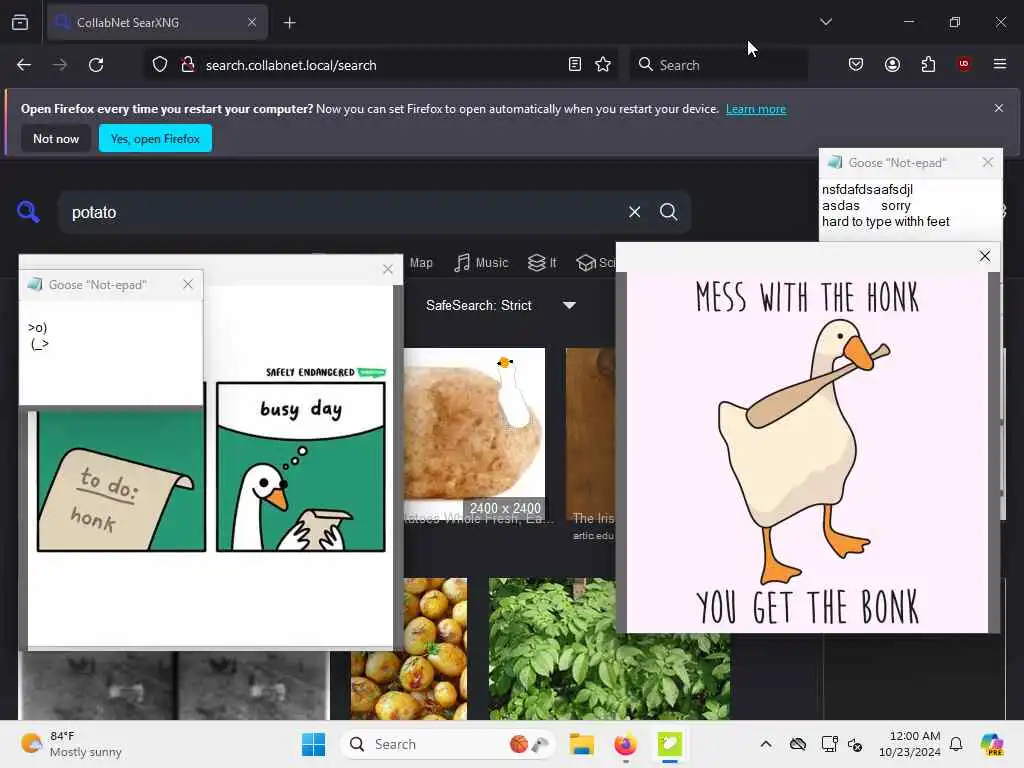The width and height of the screenshot is (1024, 768).
Task: Go back to previous page
Action: tap(24, 65)
